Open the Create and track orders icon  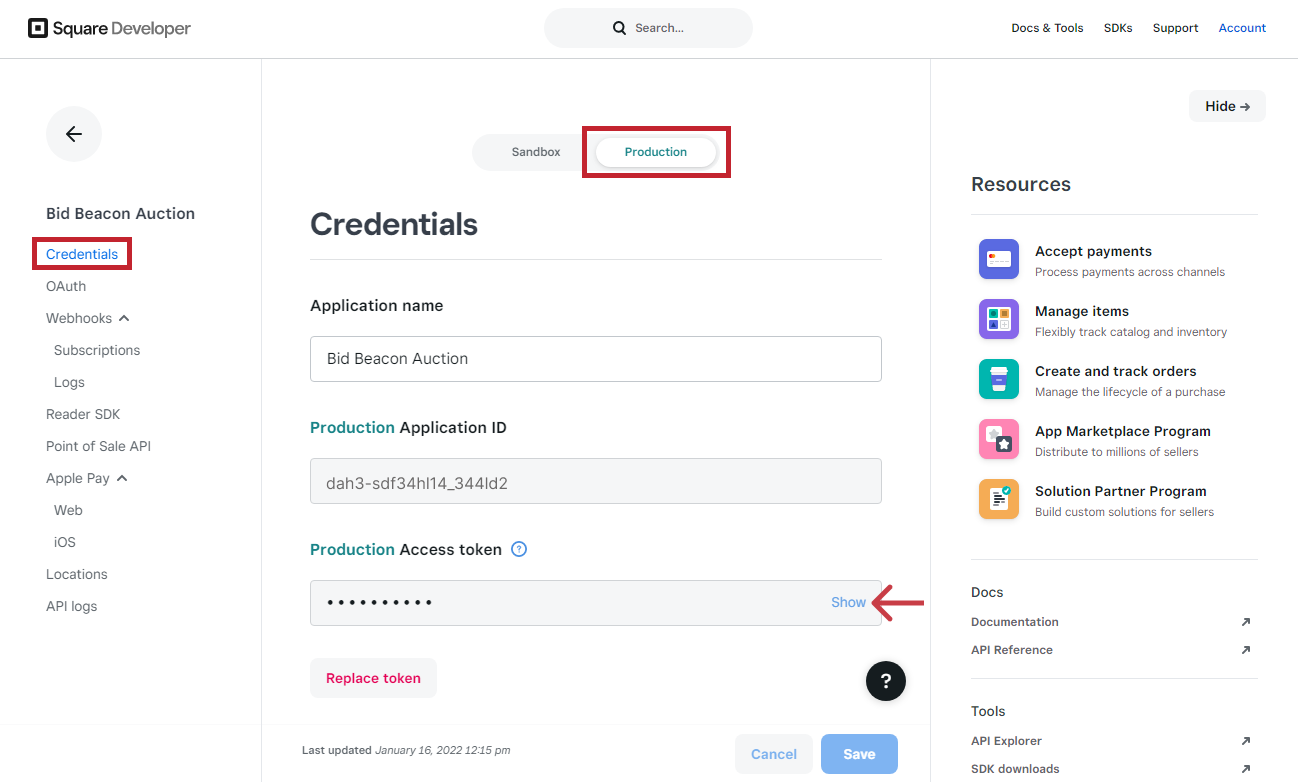click(999, 379)
